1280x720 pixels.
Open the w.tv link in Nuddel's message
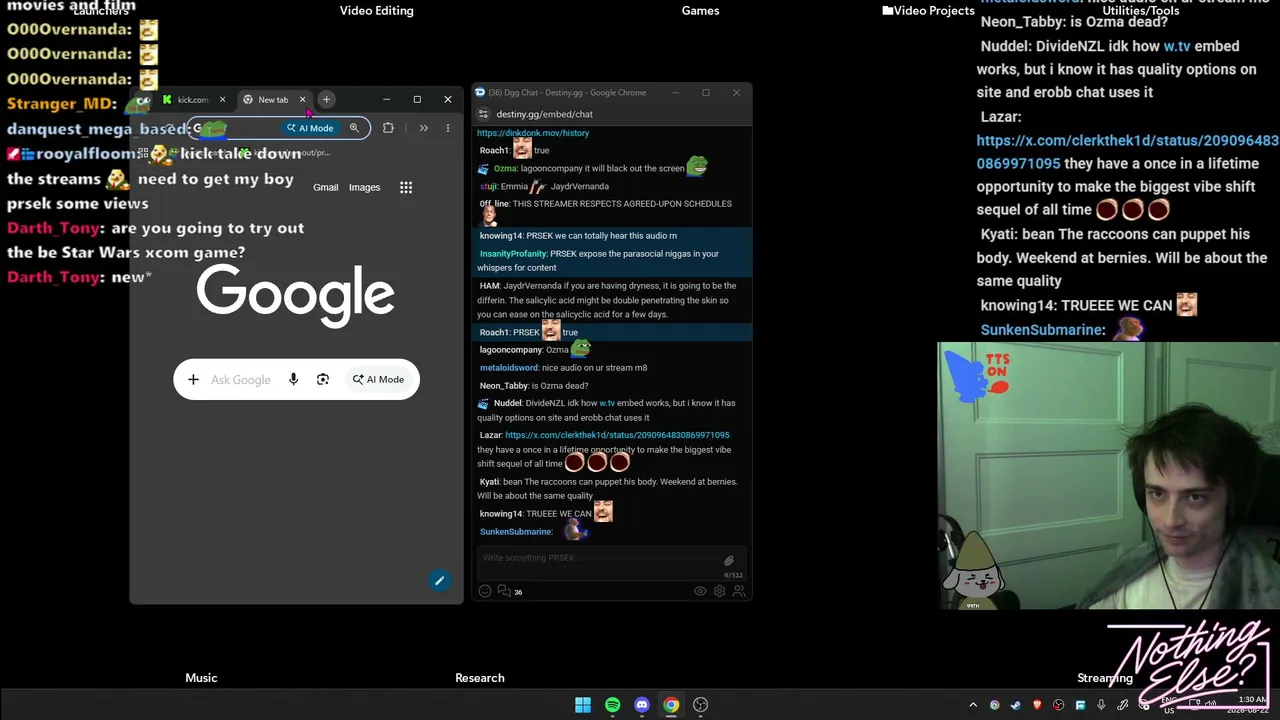click(x=607, y=403)
